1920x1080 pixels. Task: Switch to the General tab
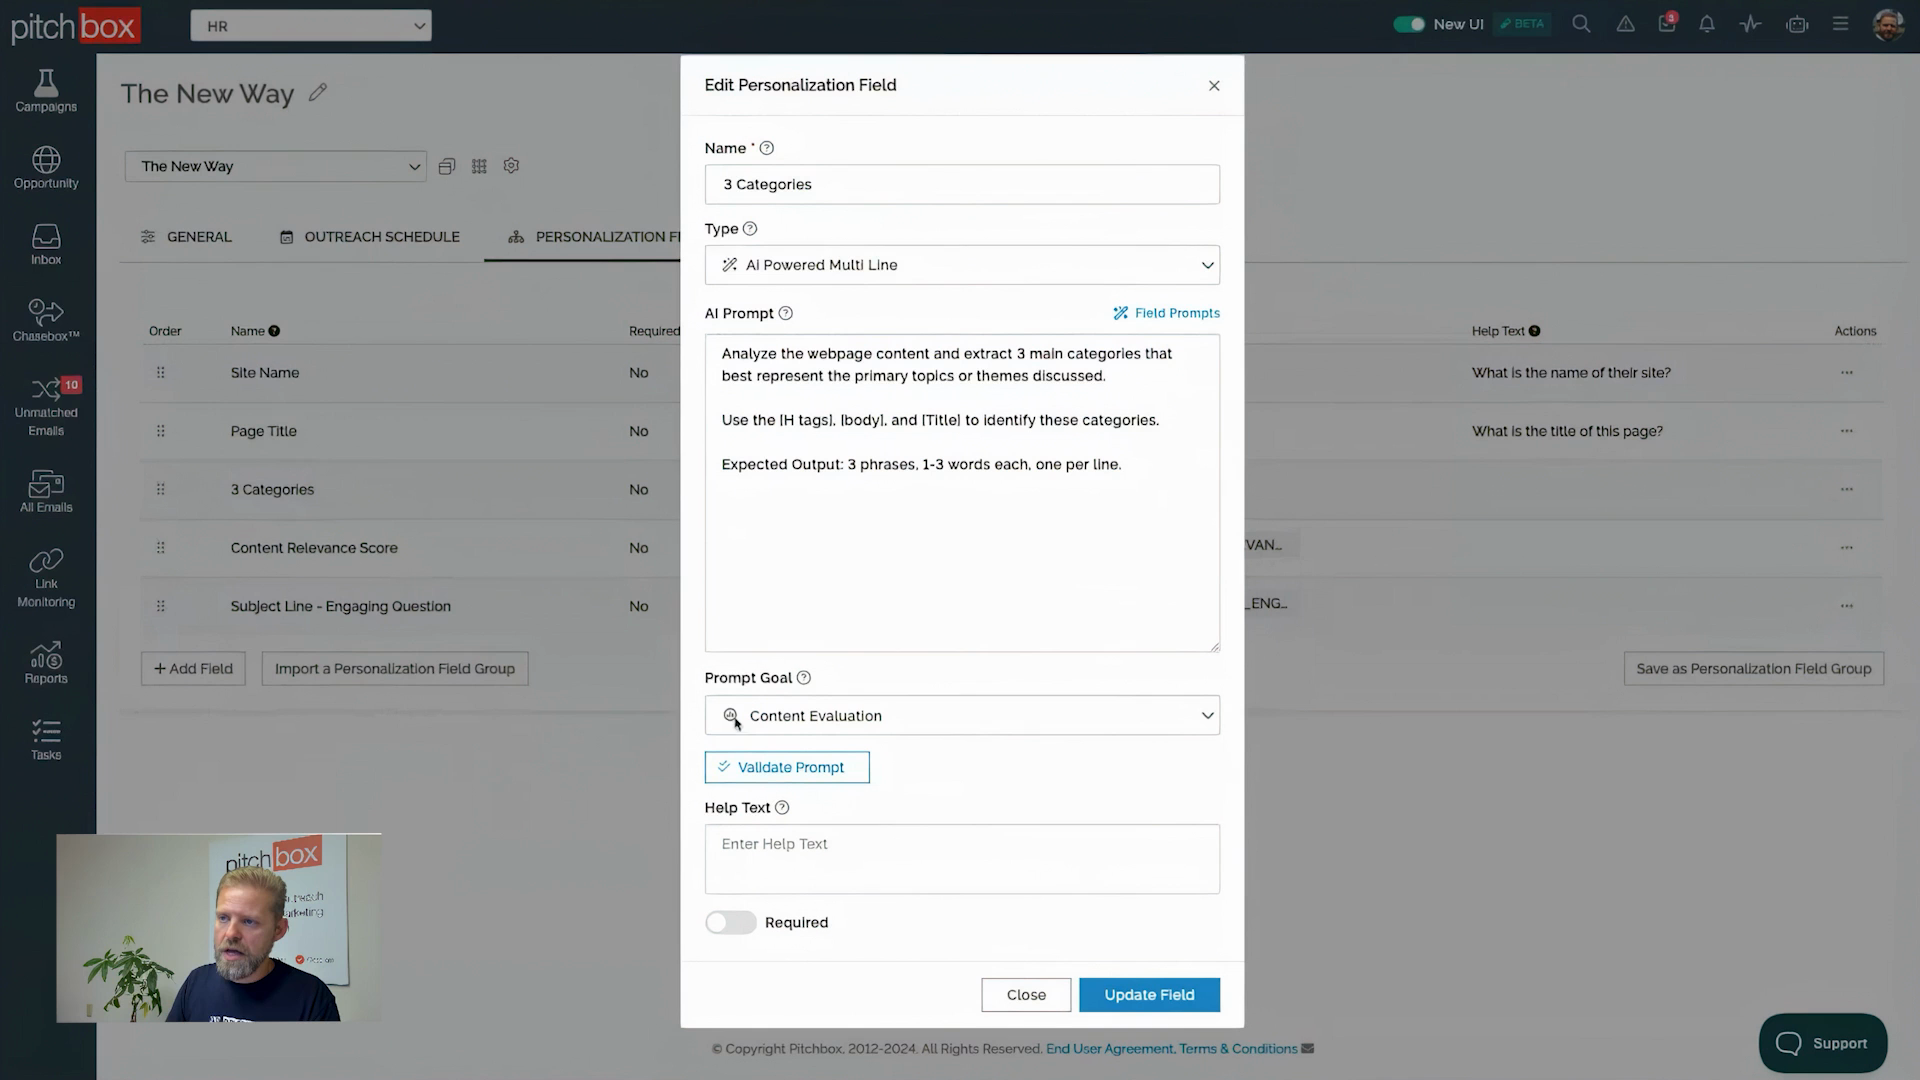186,237
